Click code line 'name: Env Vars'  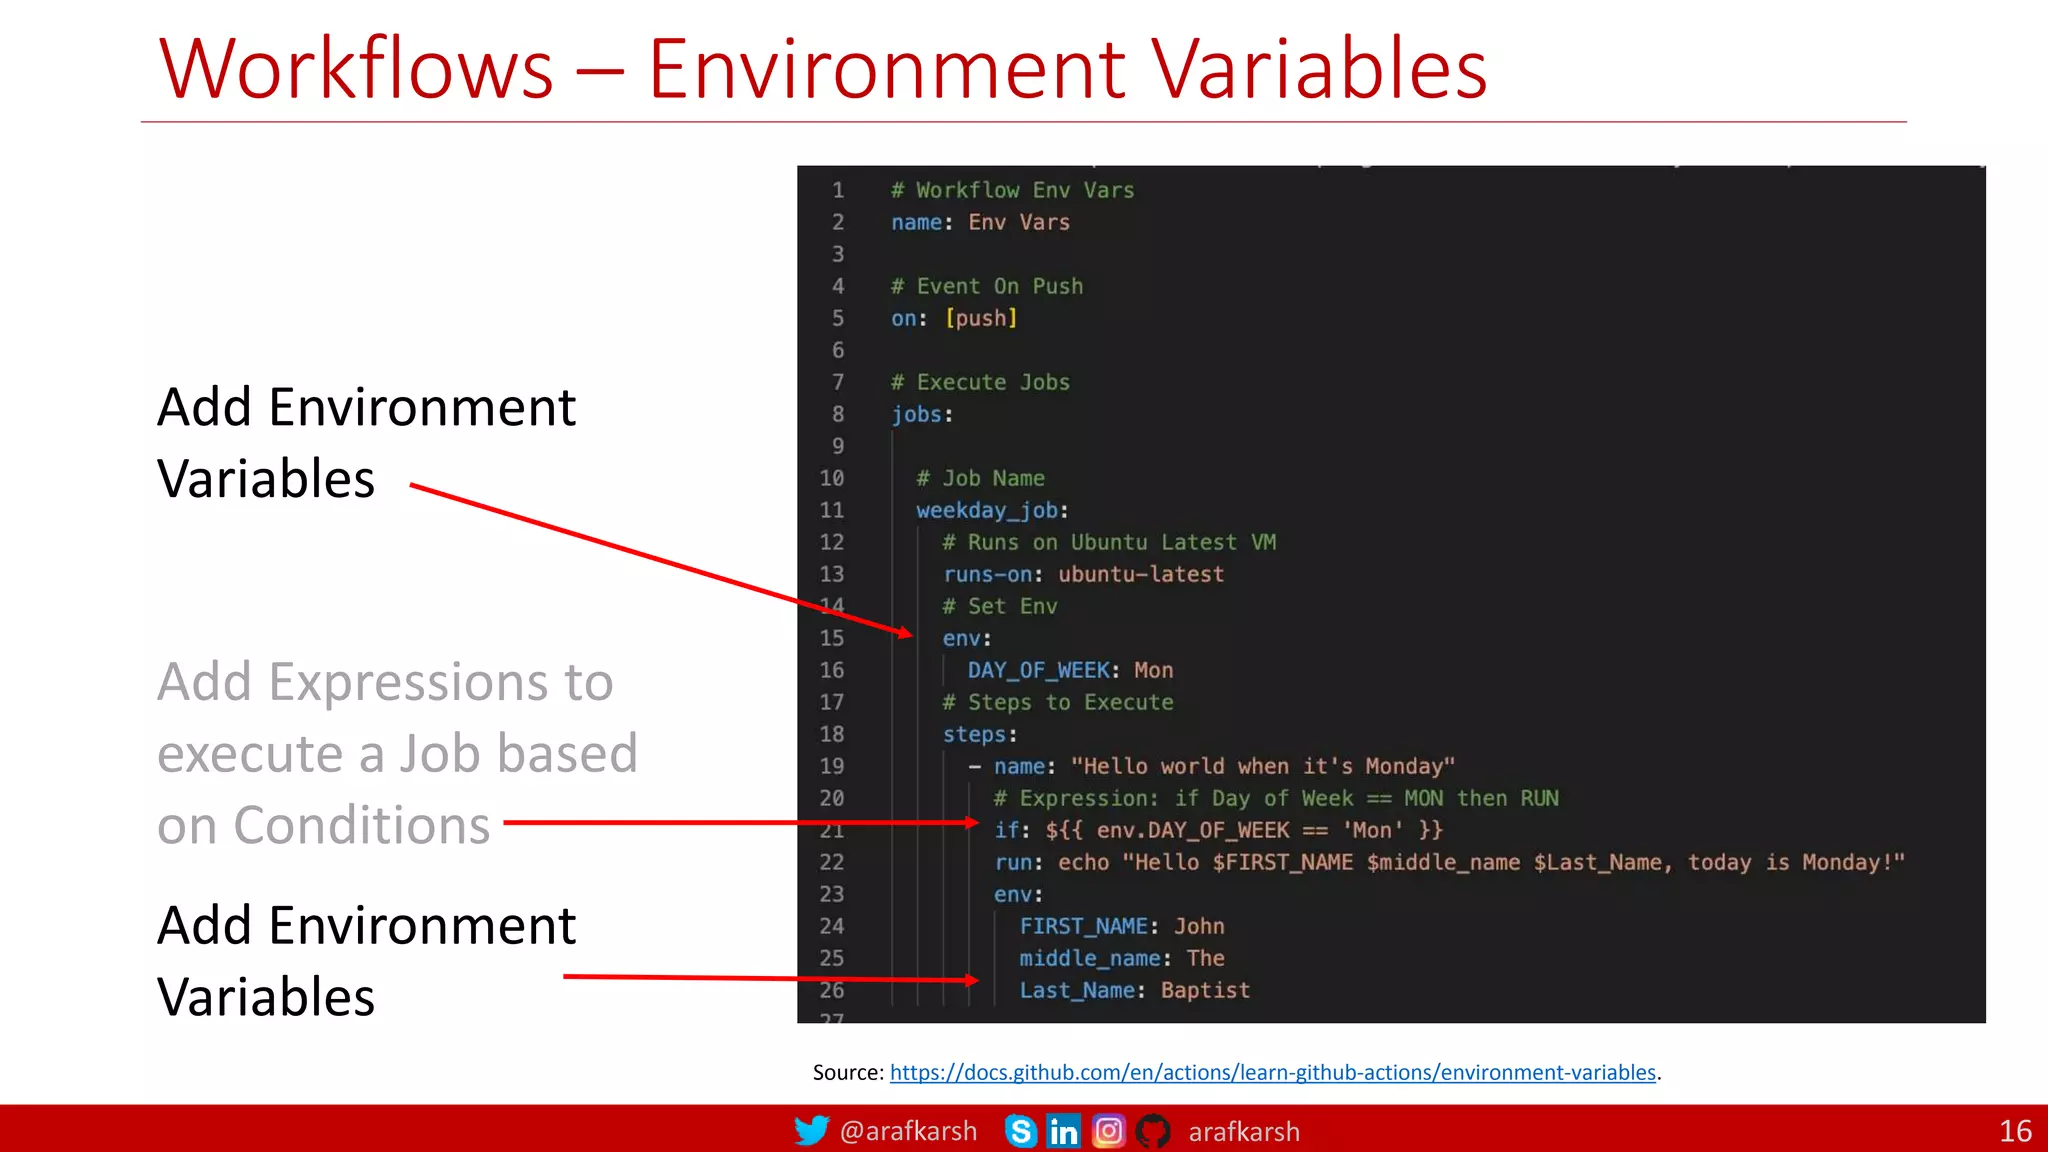click(x=980, y=222)
